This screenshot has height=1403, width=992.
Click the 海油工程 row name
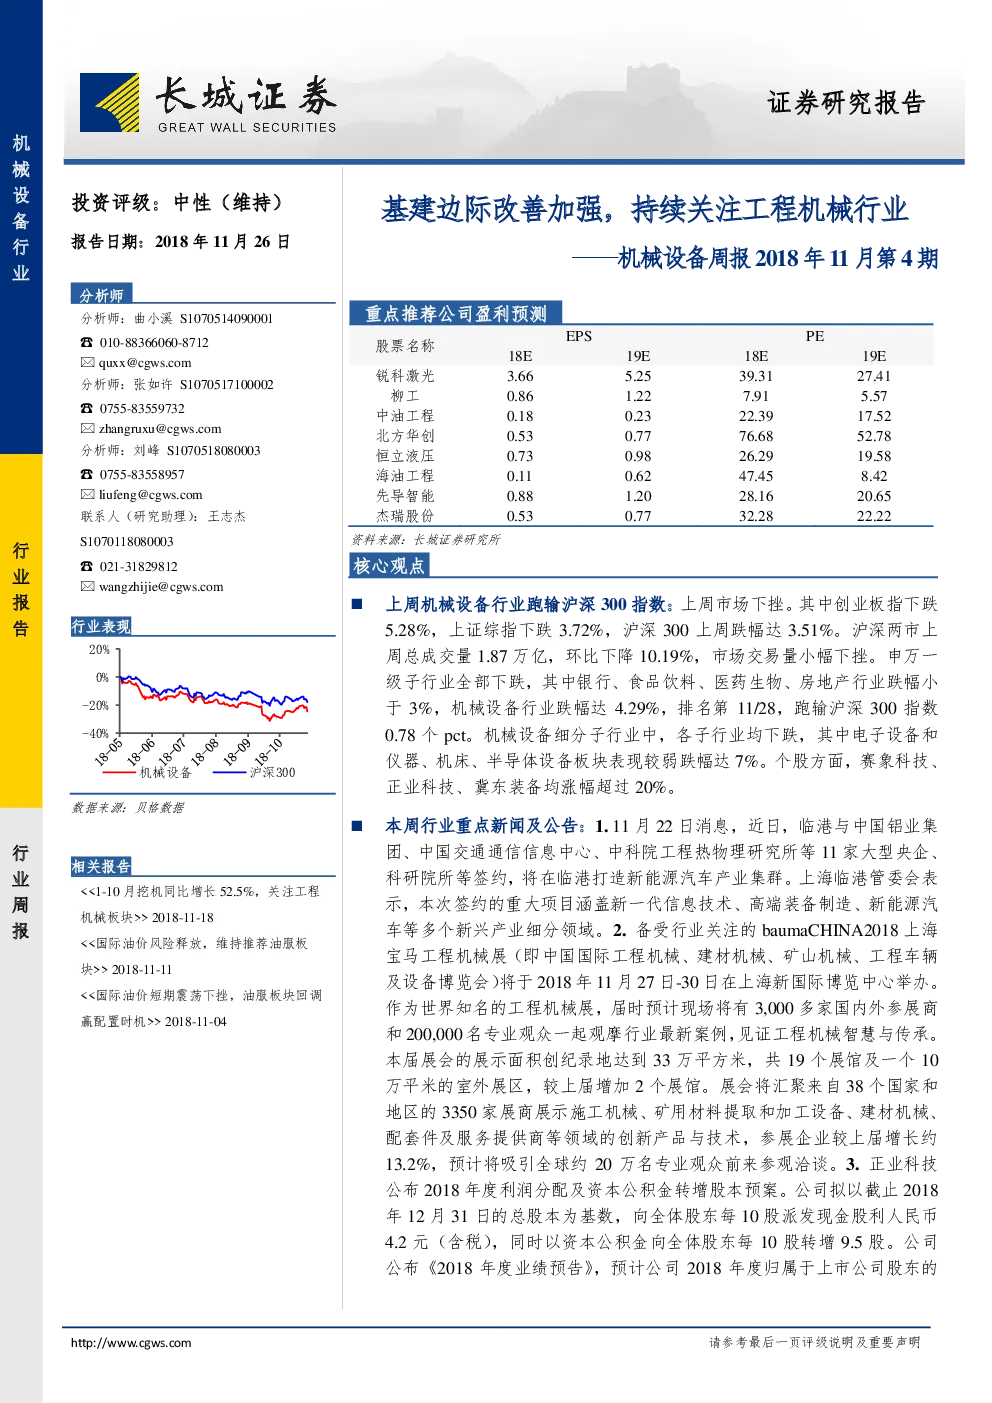tap(405, 476)
